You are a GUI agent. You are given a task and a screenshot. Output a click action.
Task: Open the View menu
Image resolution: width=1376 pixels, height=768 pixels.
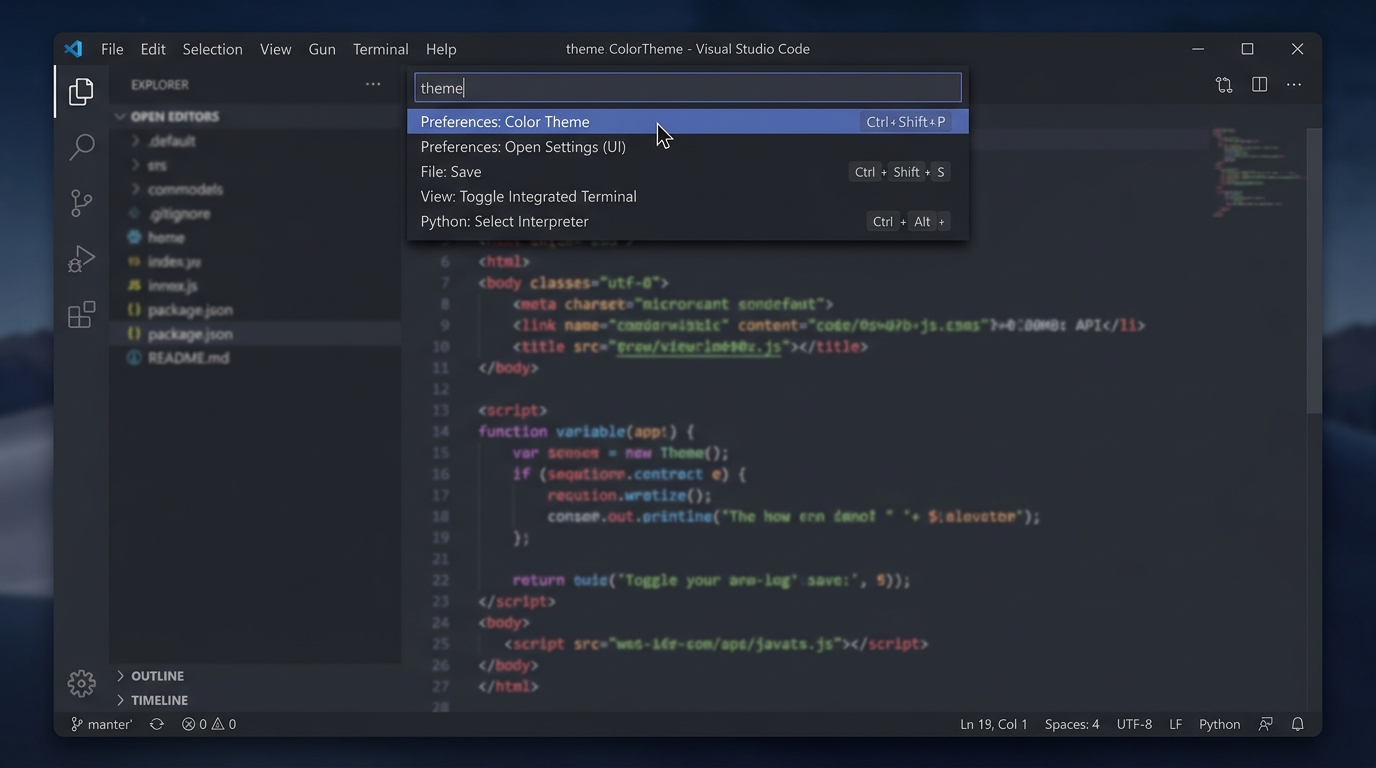point(275,49)
